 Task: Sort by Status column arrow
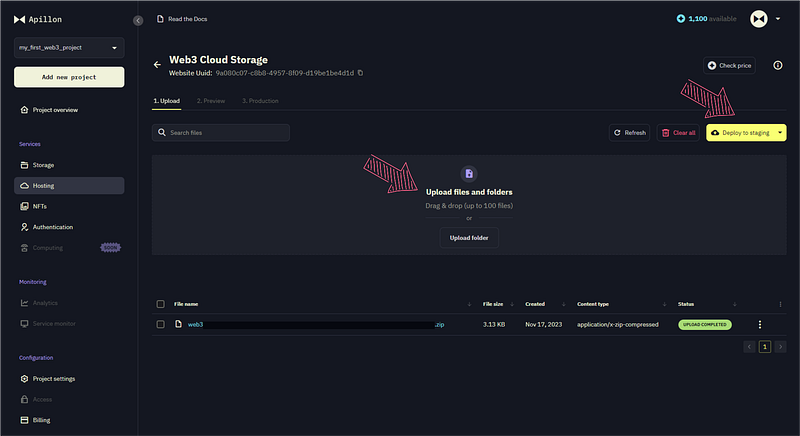coord(734,304)
